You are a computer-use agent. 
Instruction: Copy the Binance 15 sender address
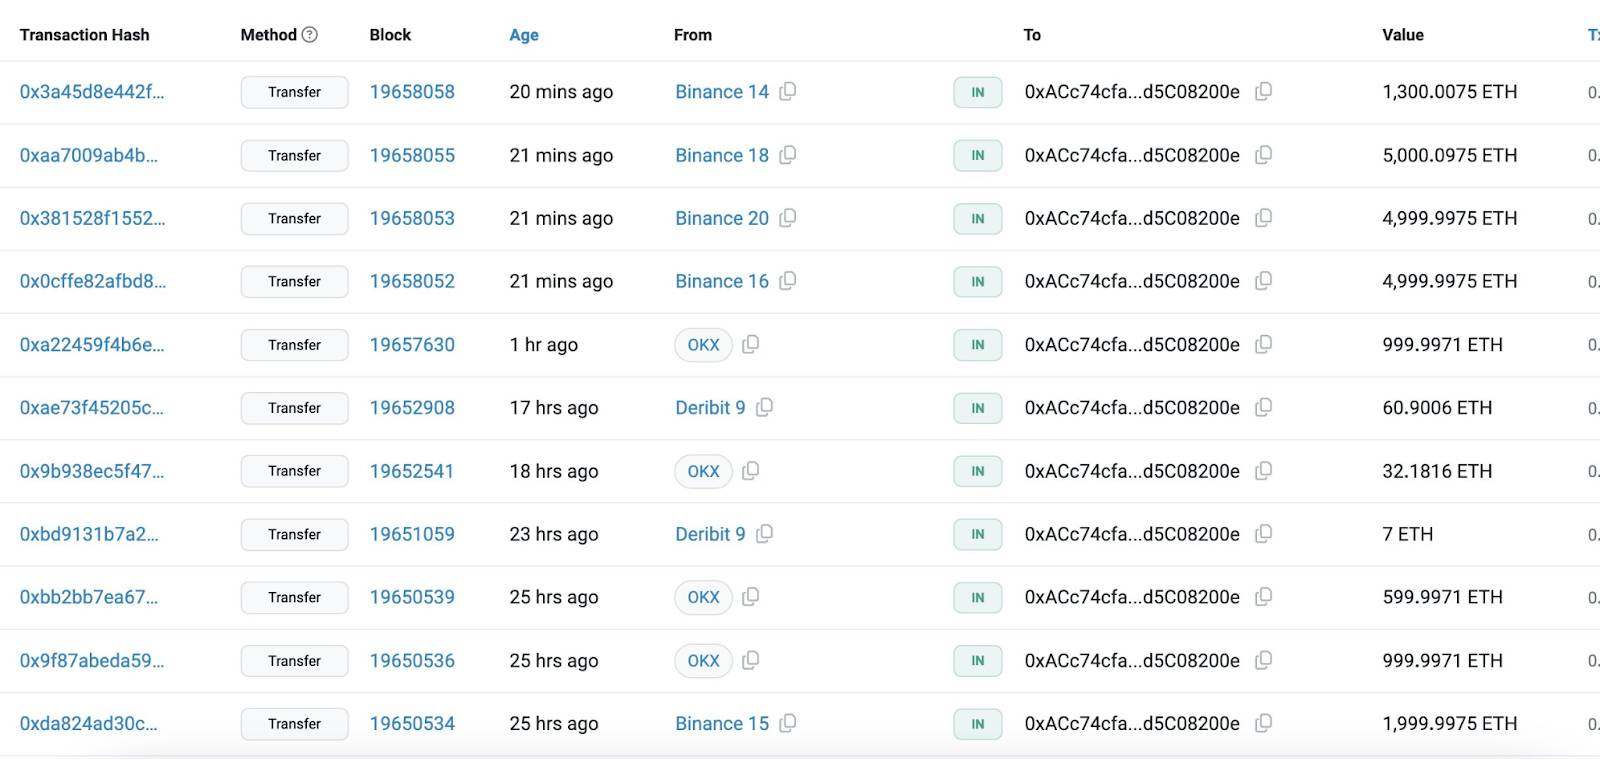click(x=788, y=723)
